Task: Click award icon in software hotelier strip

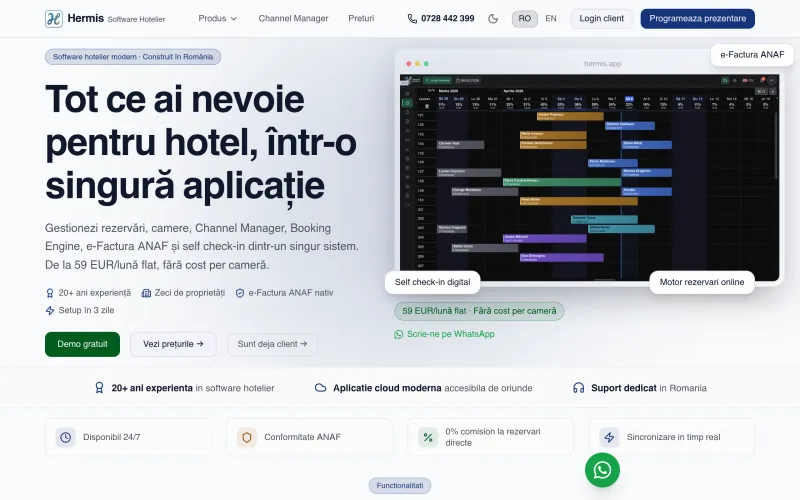Action: click(x=99, y=388)
